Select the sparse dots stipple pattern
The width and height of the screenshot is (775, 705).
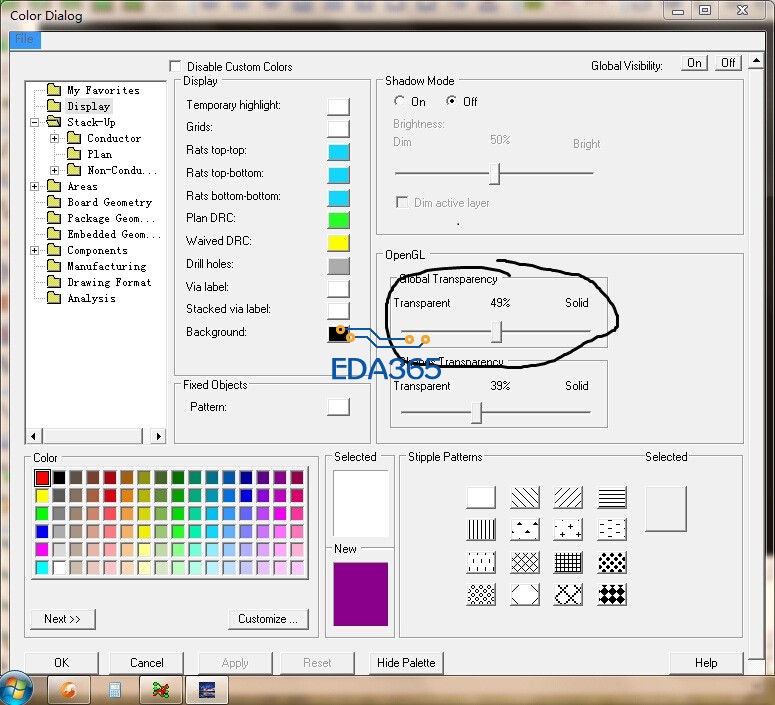[481, 562]
